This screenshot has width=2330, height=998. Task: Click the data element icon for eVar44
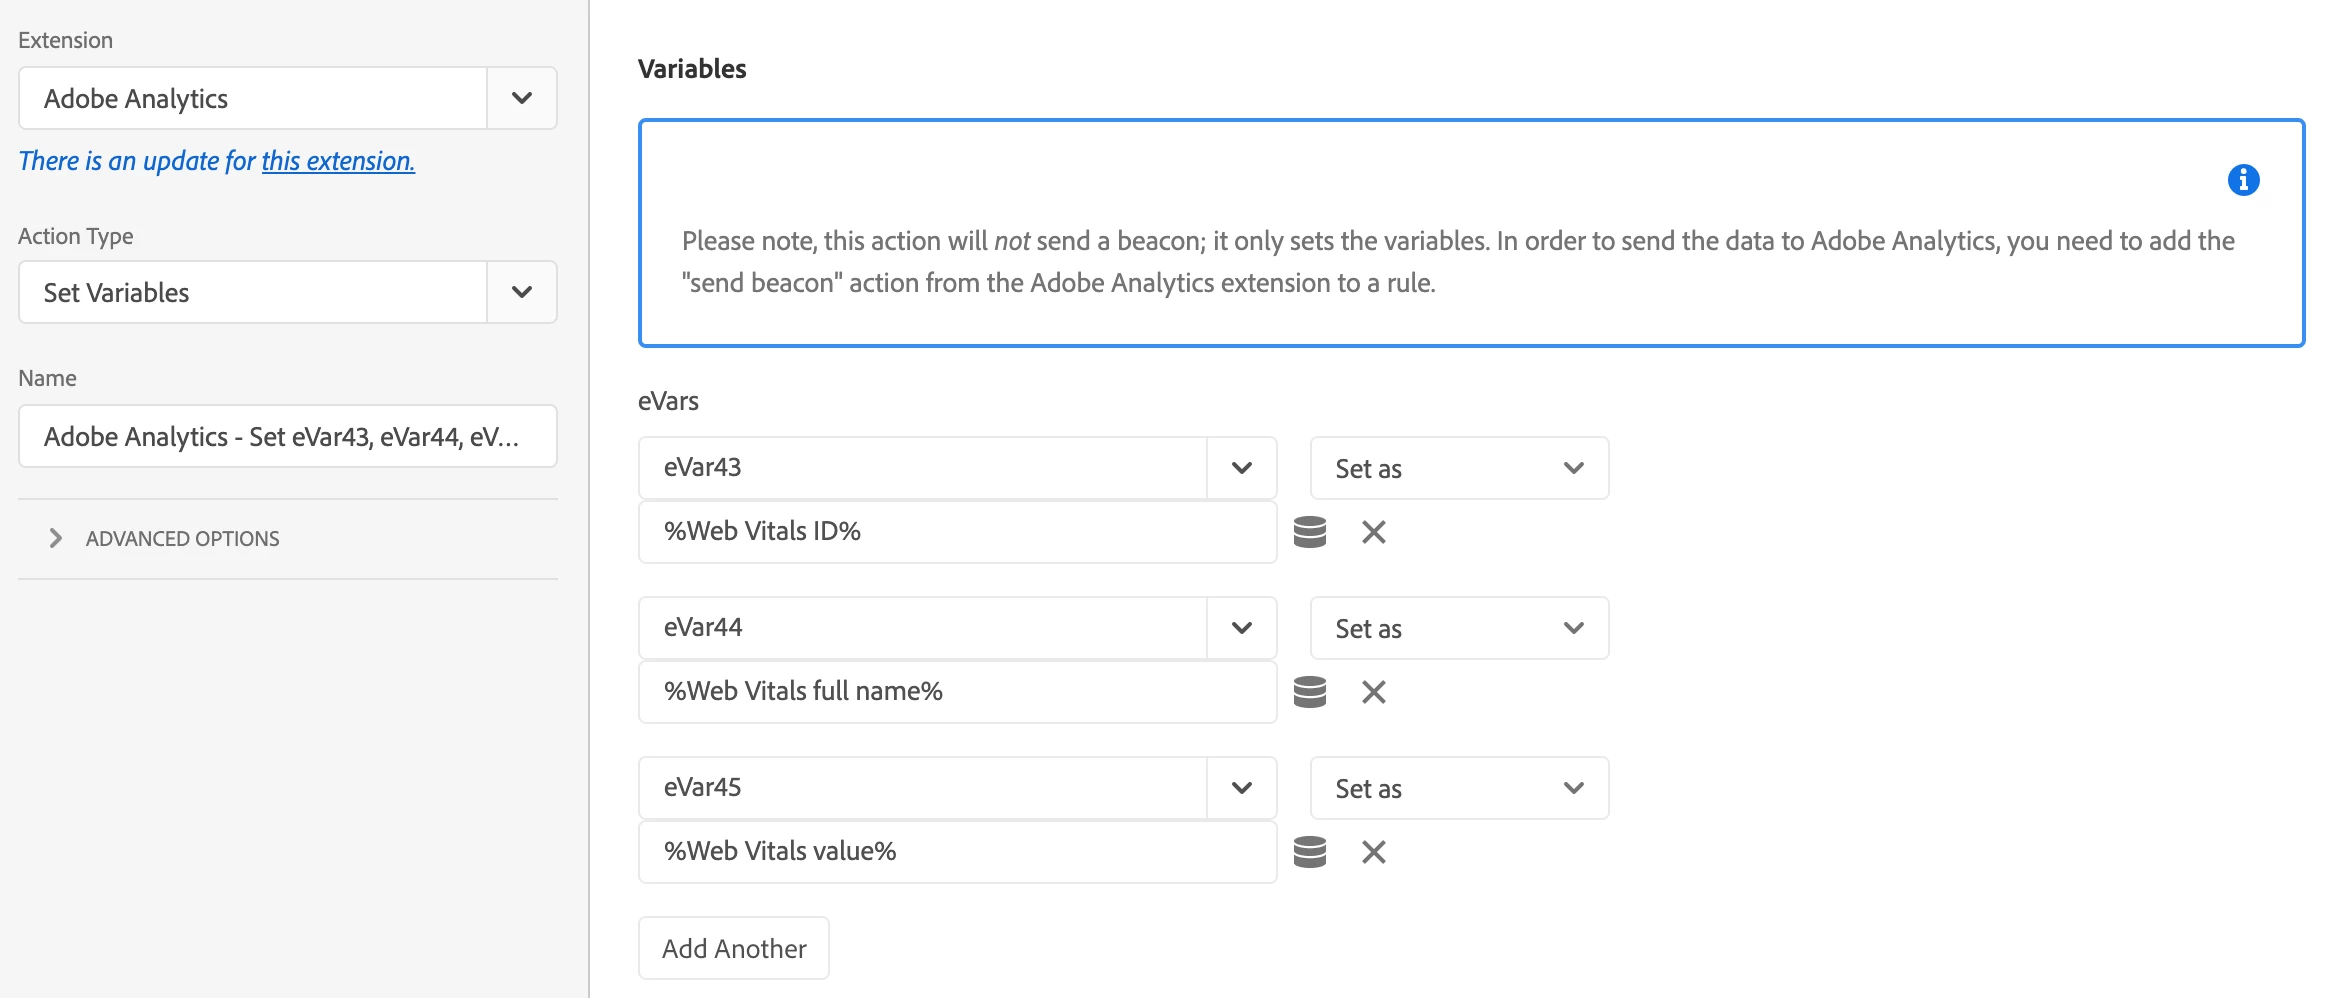[1309, 692]
